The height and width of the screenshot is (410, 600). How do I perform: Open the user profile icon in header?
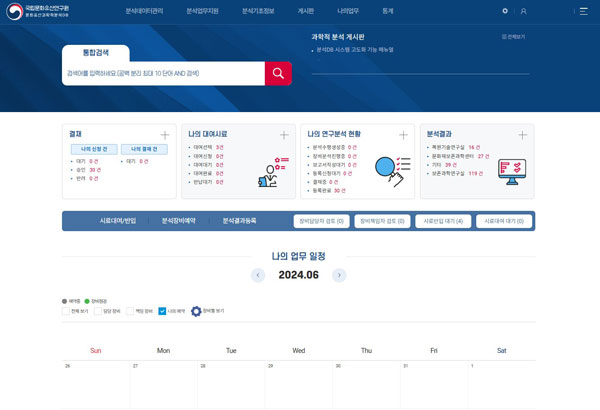pos(523,11)
